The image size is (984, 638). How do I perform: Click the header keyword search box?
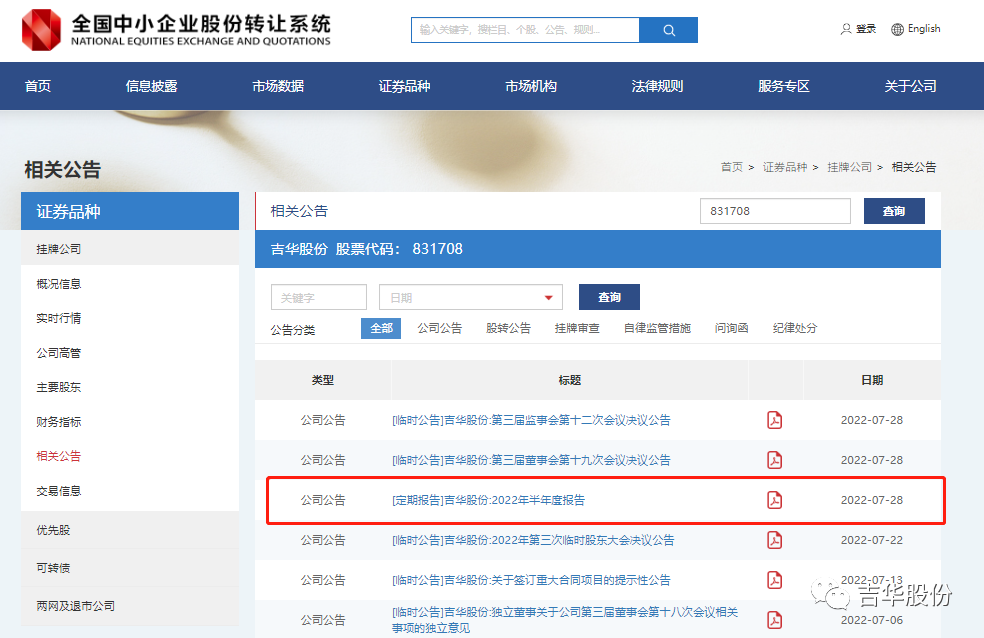click(x=525, y=30)
